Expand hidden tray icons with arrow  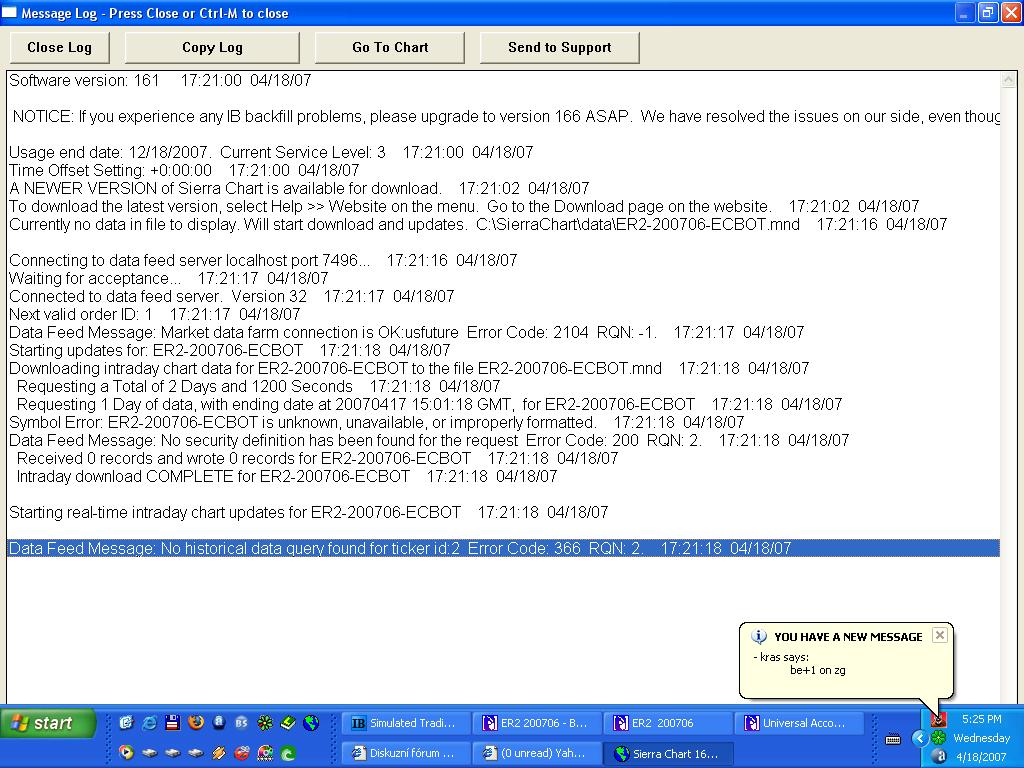920,739
